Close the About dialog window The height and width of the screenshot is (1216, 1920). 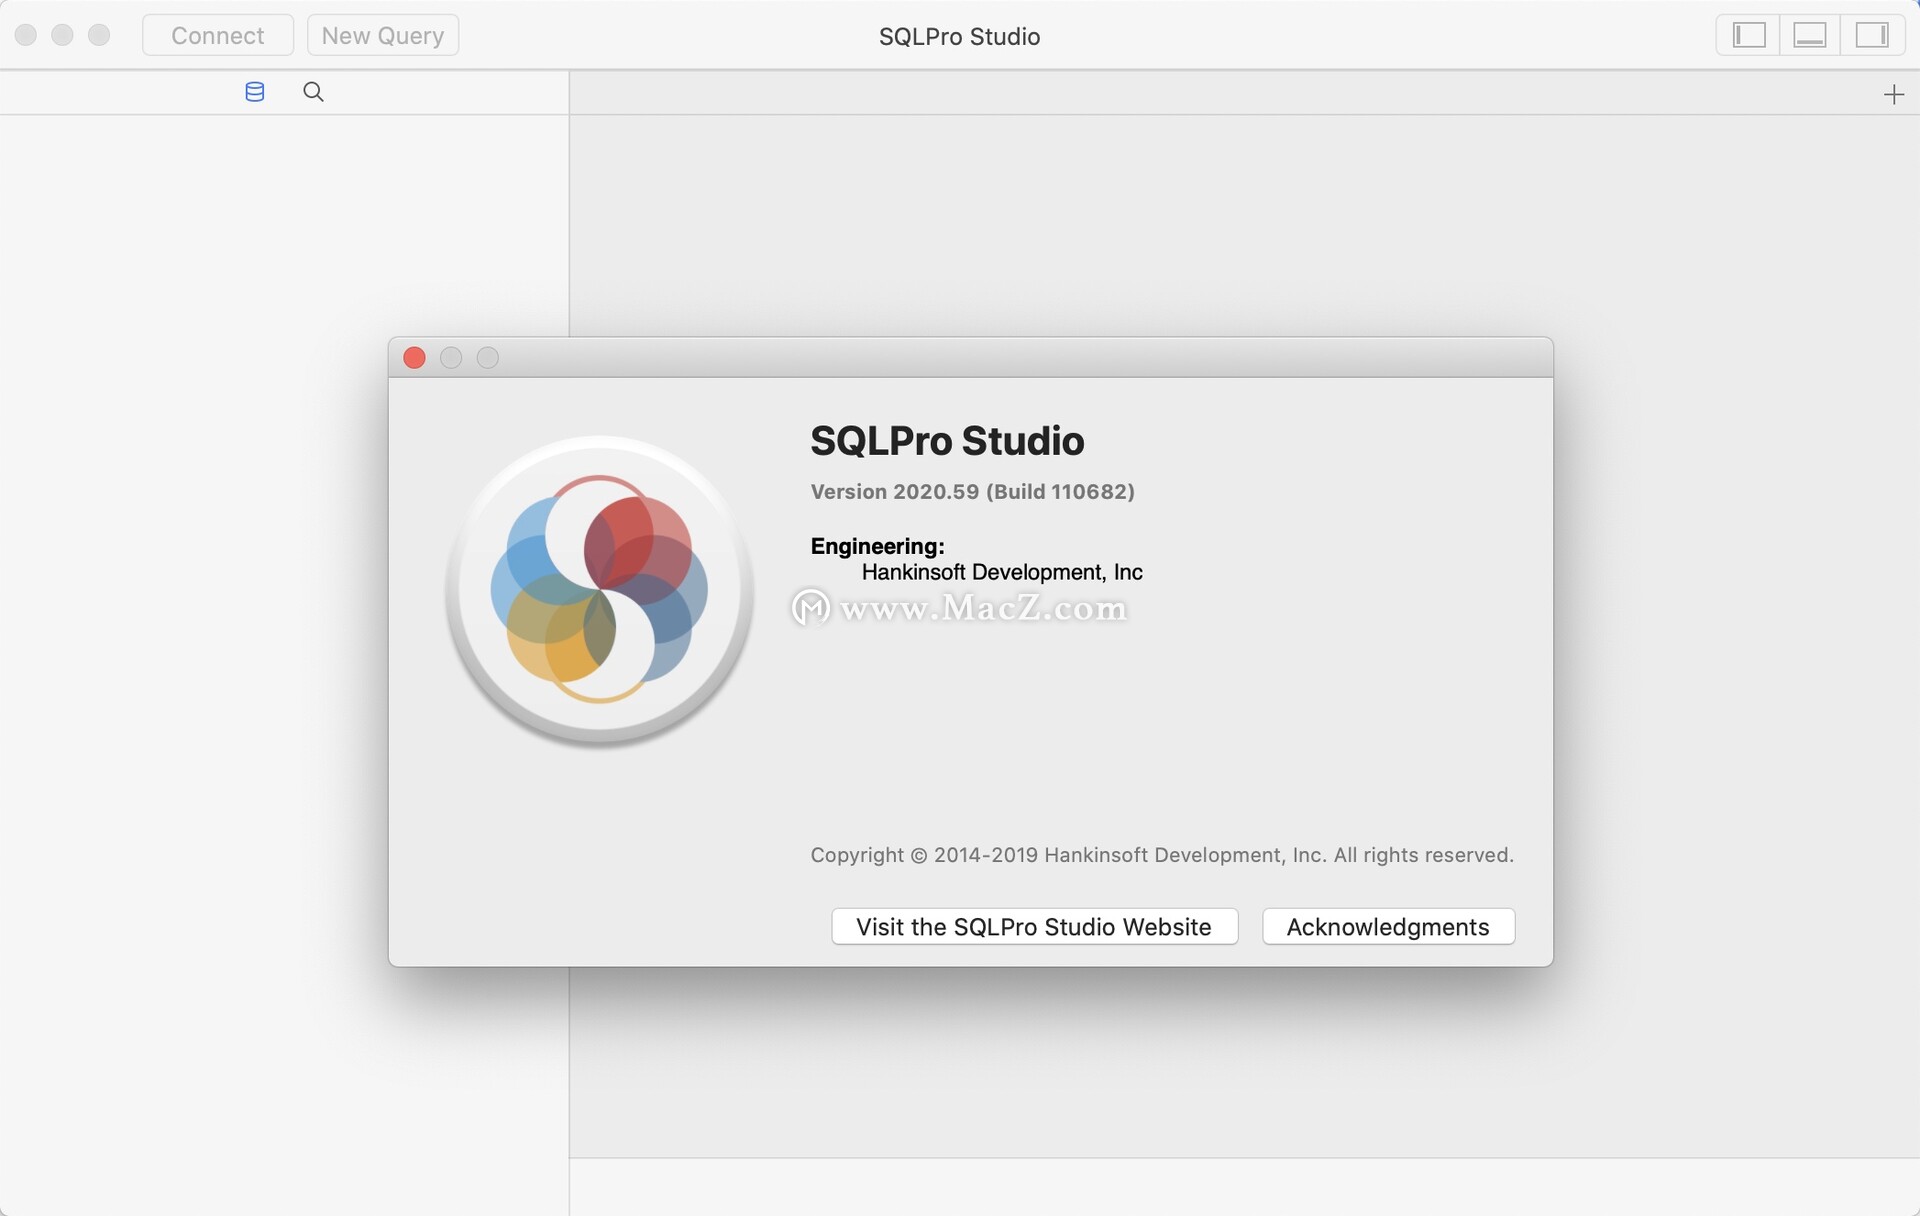click(x=416, y=357)
